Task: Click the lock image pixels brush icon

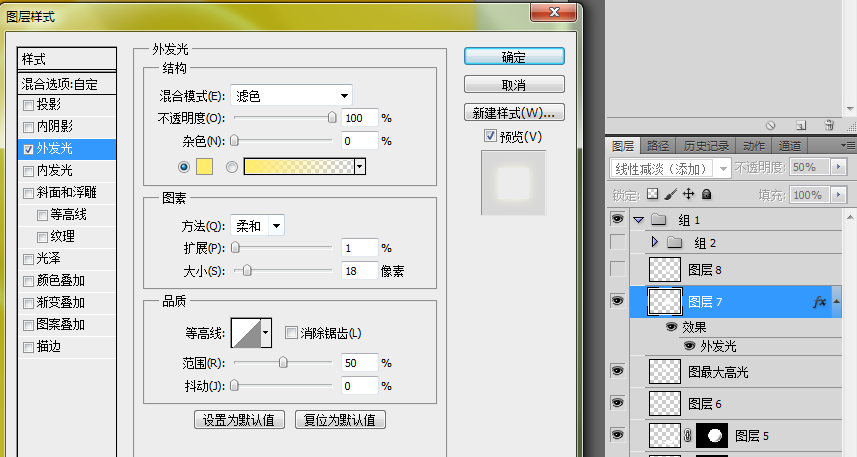Action: [671, 194]
